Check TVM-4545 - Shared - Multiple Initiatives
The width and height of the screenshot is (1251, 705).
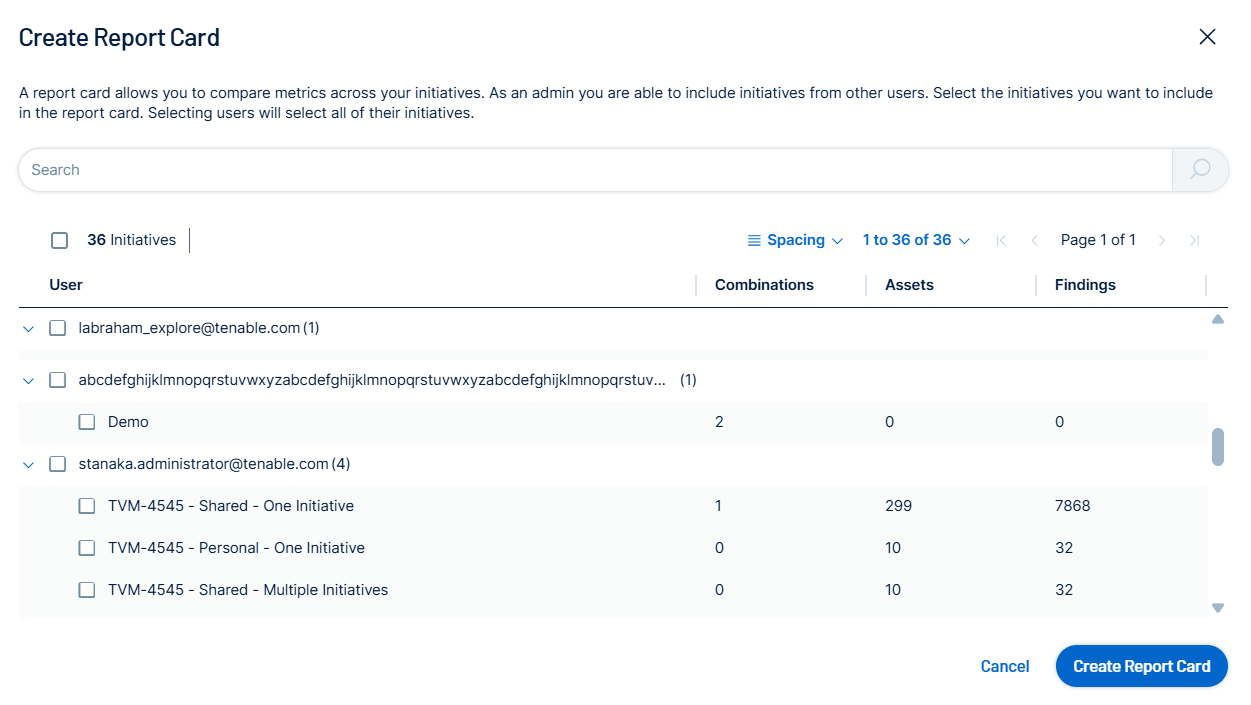coord(87,590)
